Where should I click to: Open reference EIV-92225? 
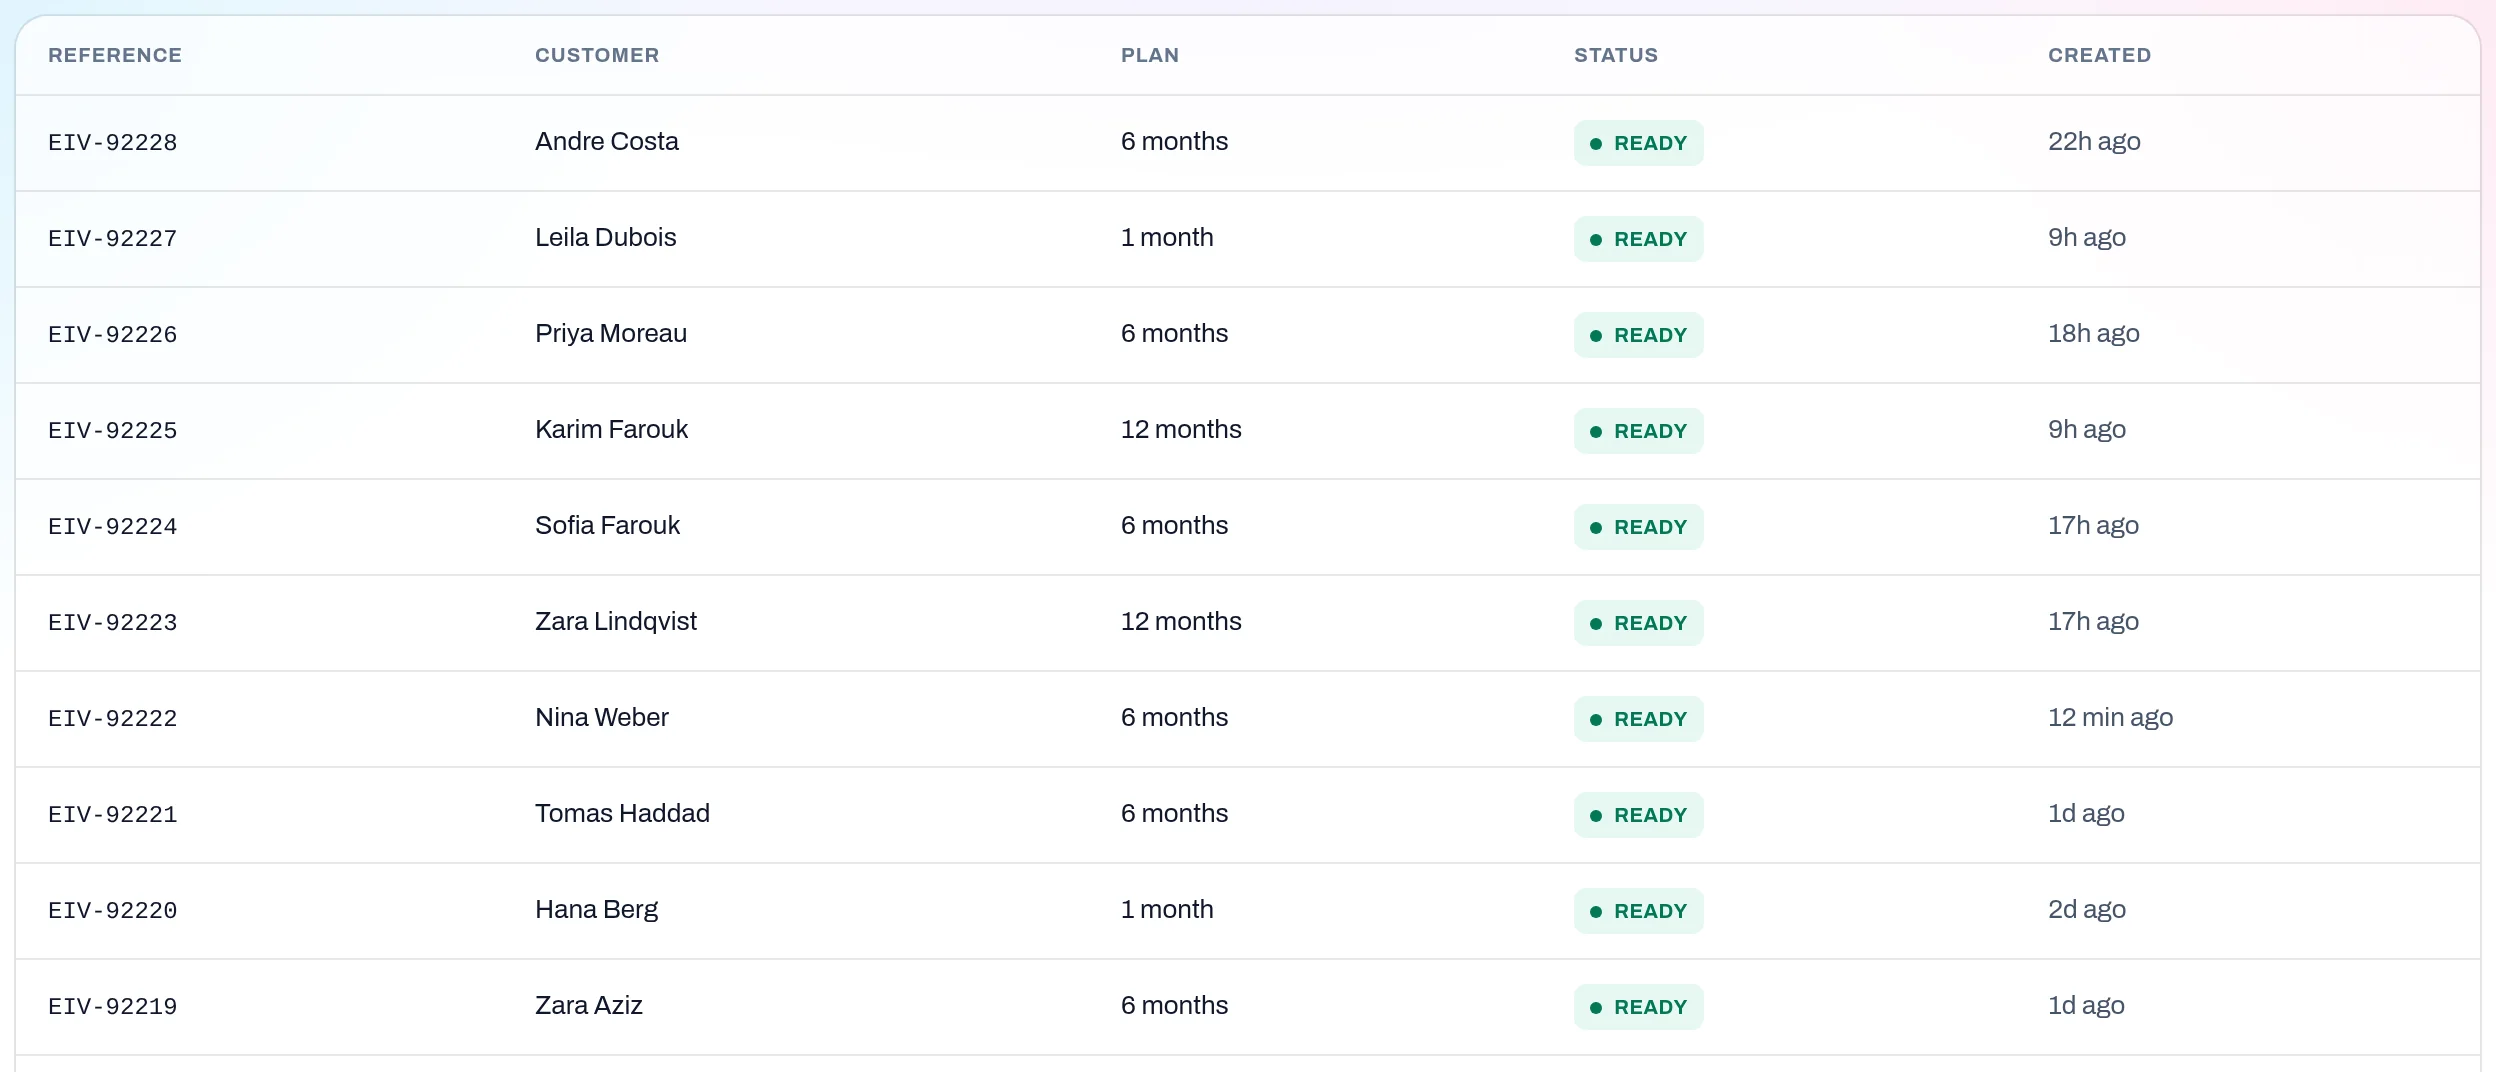[x=113, y=431]
